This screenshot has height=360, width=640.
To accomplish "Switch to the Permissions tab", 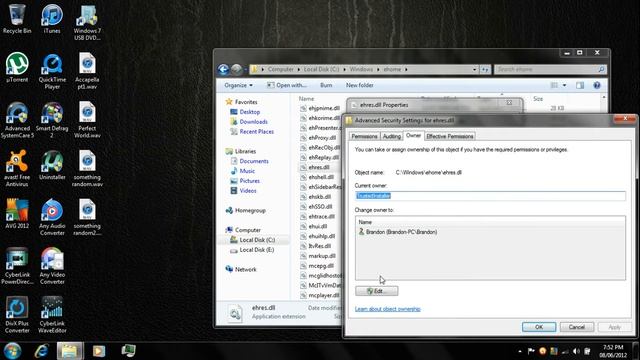I will (364, 136).
